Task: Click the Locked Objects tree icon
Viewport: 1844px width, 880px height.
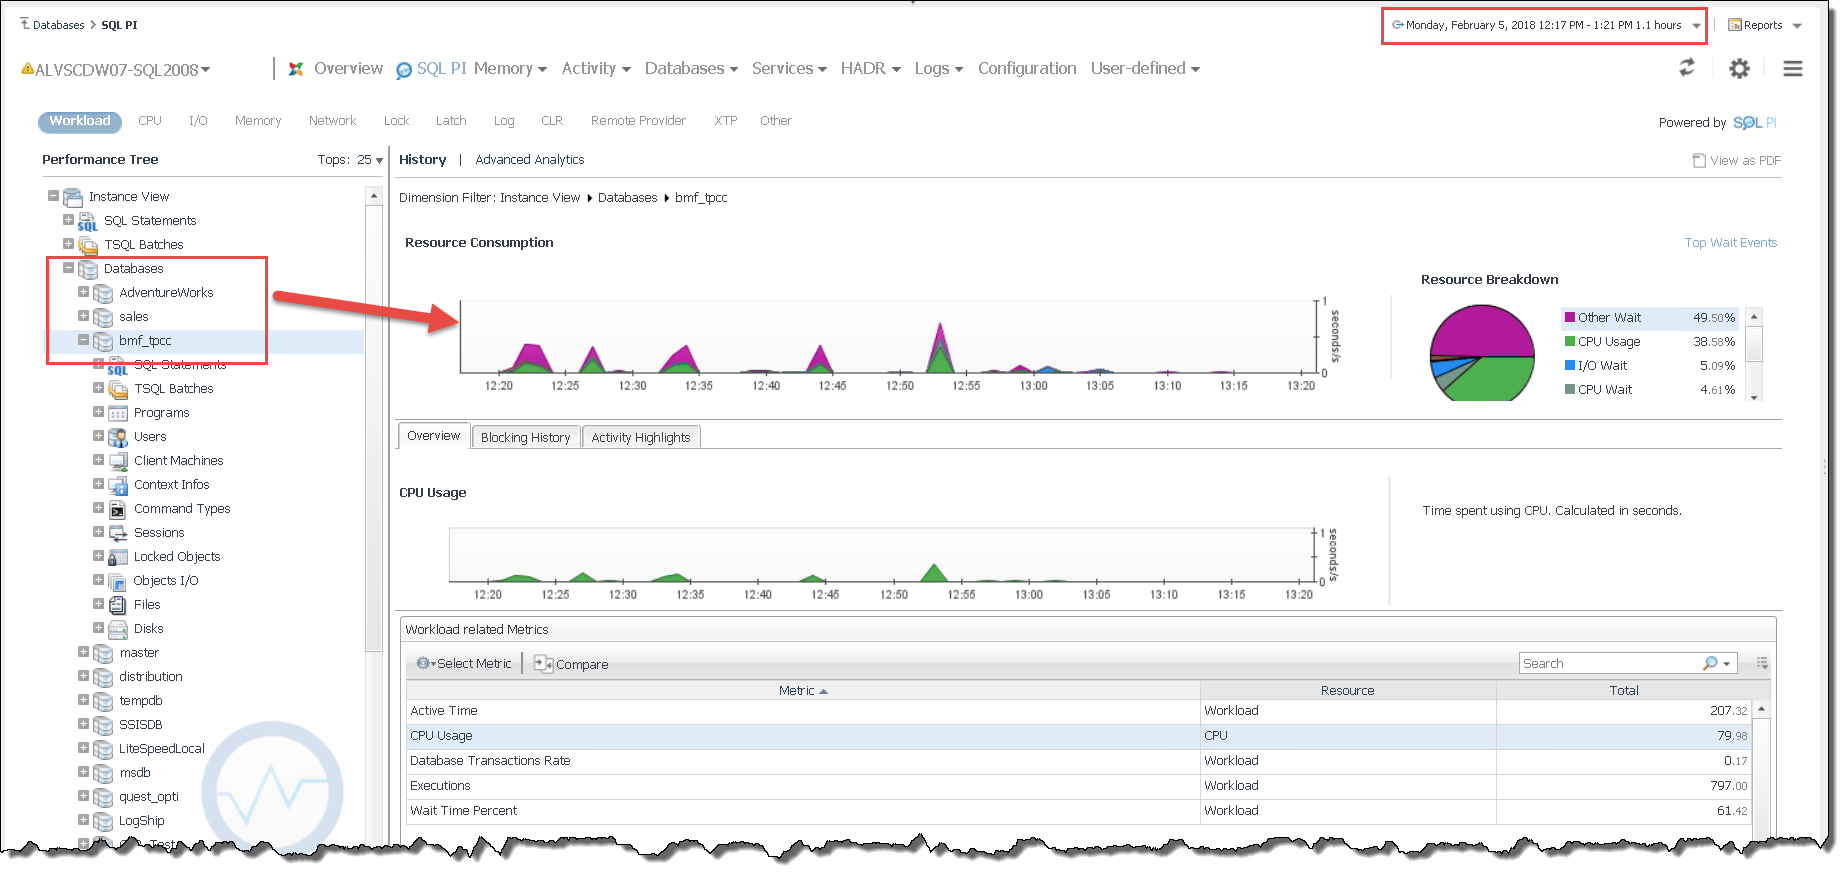Action: pyautogui.click(x=118, y=557)
